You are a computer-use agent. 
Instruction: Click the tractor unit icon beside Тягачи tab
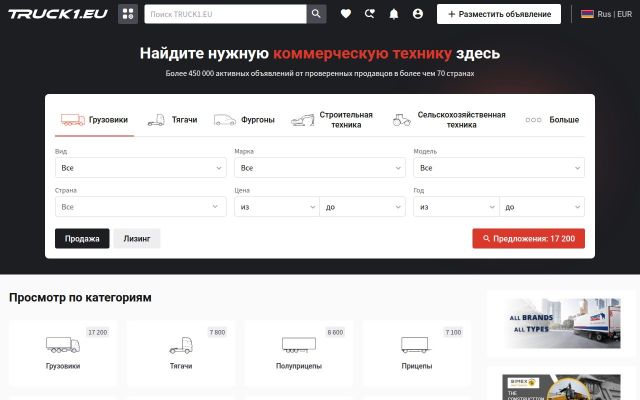156,120
